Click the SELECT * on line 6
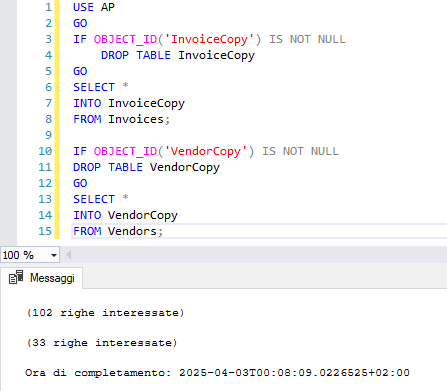The height and width of the screenshot is (391, 447). [x=101, y=87]
